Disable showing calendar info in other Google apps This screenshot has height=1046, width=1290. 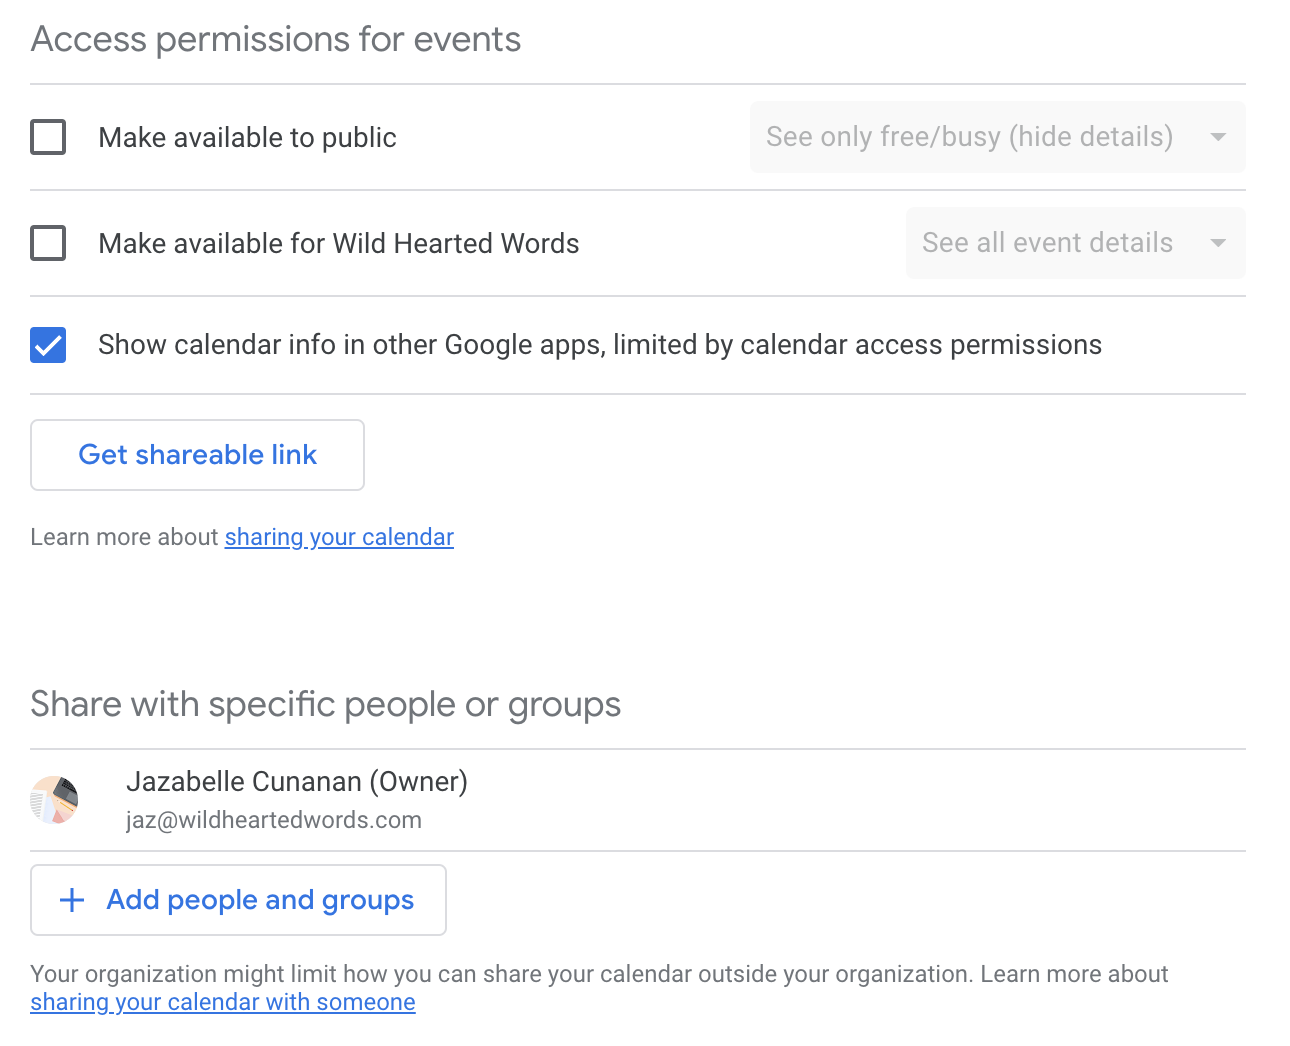[48, 344]
